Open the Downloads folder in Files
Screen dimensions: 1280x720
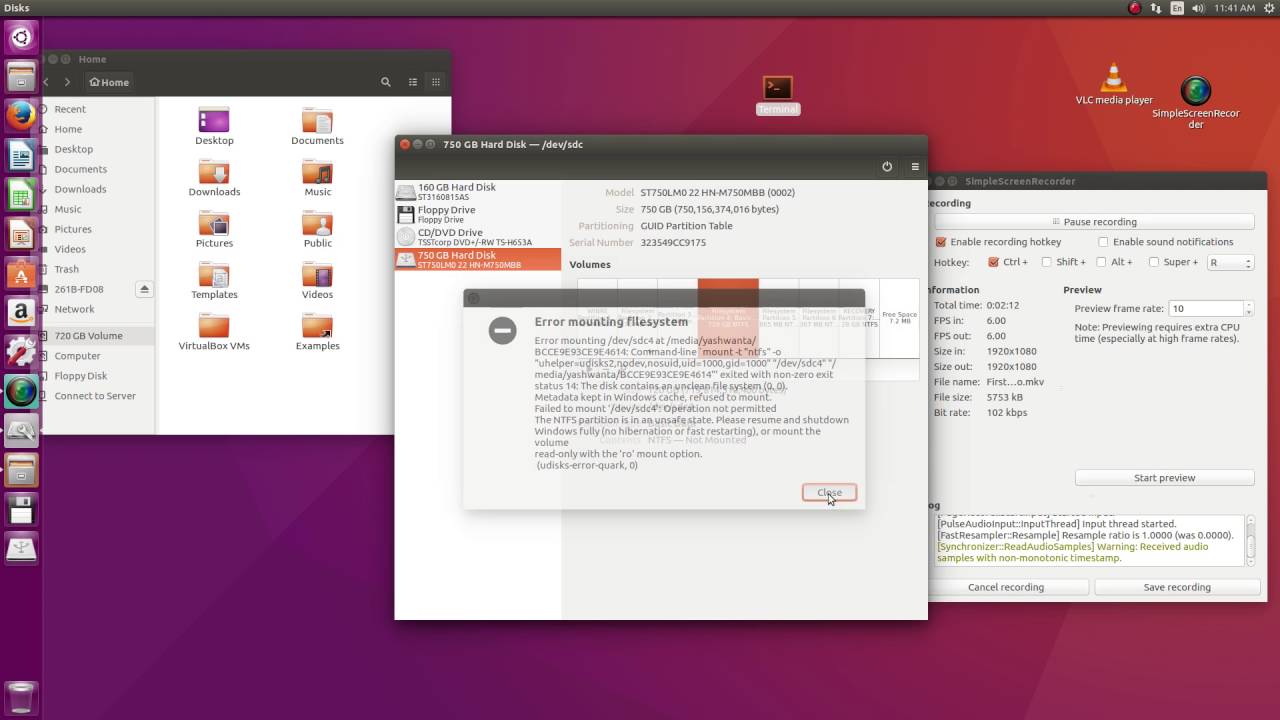tap(214, 179)
